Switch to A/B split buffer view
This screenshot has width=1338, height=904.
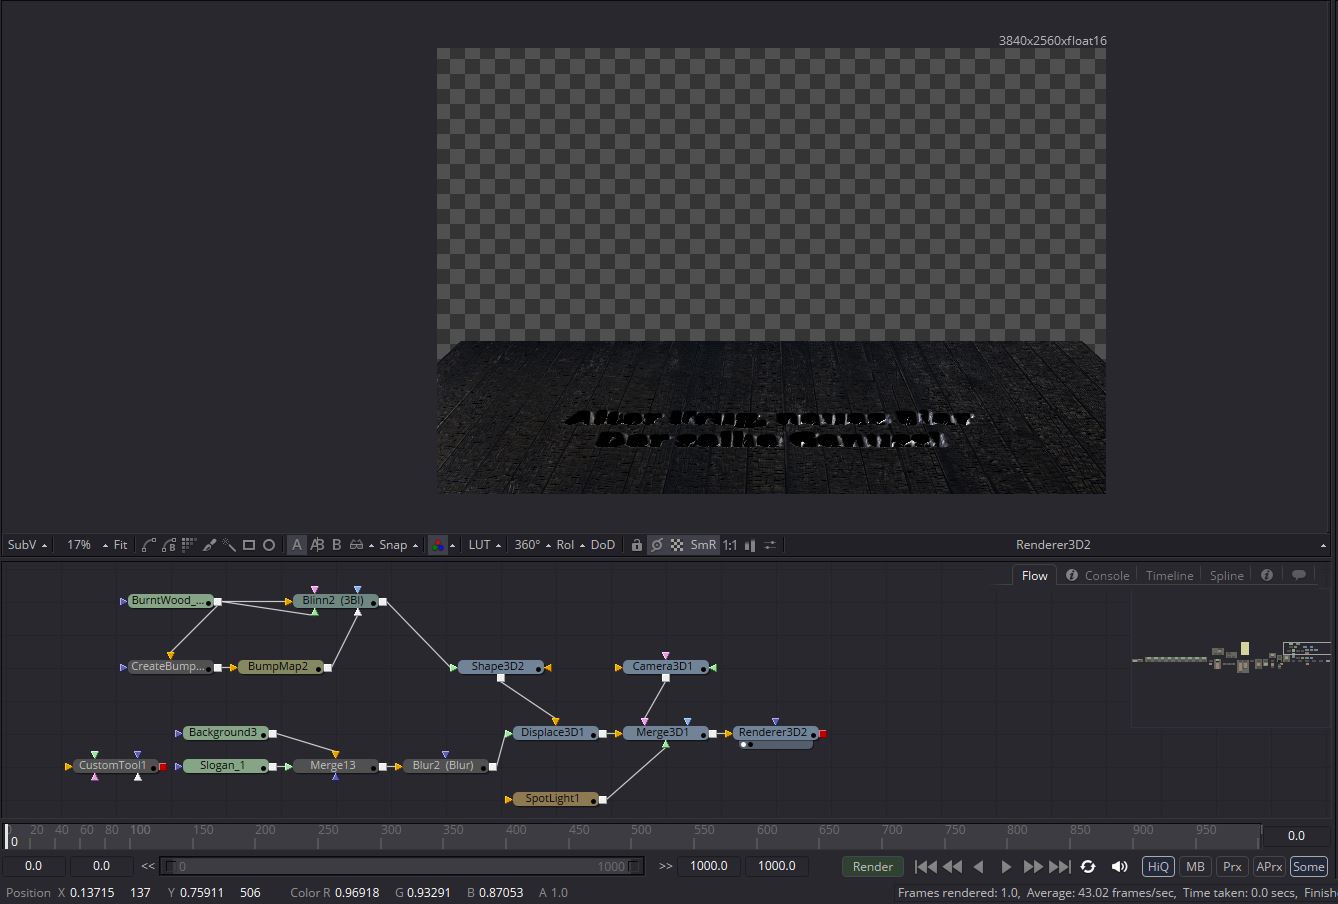click(317, 545)
